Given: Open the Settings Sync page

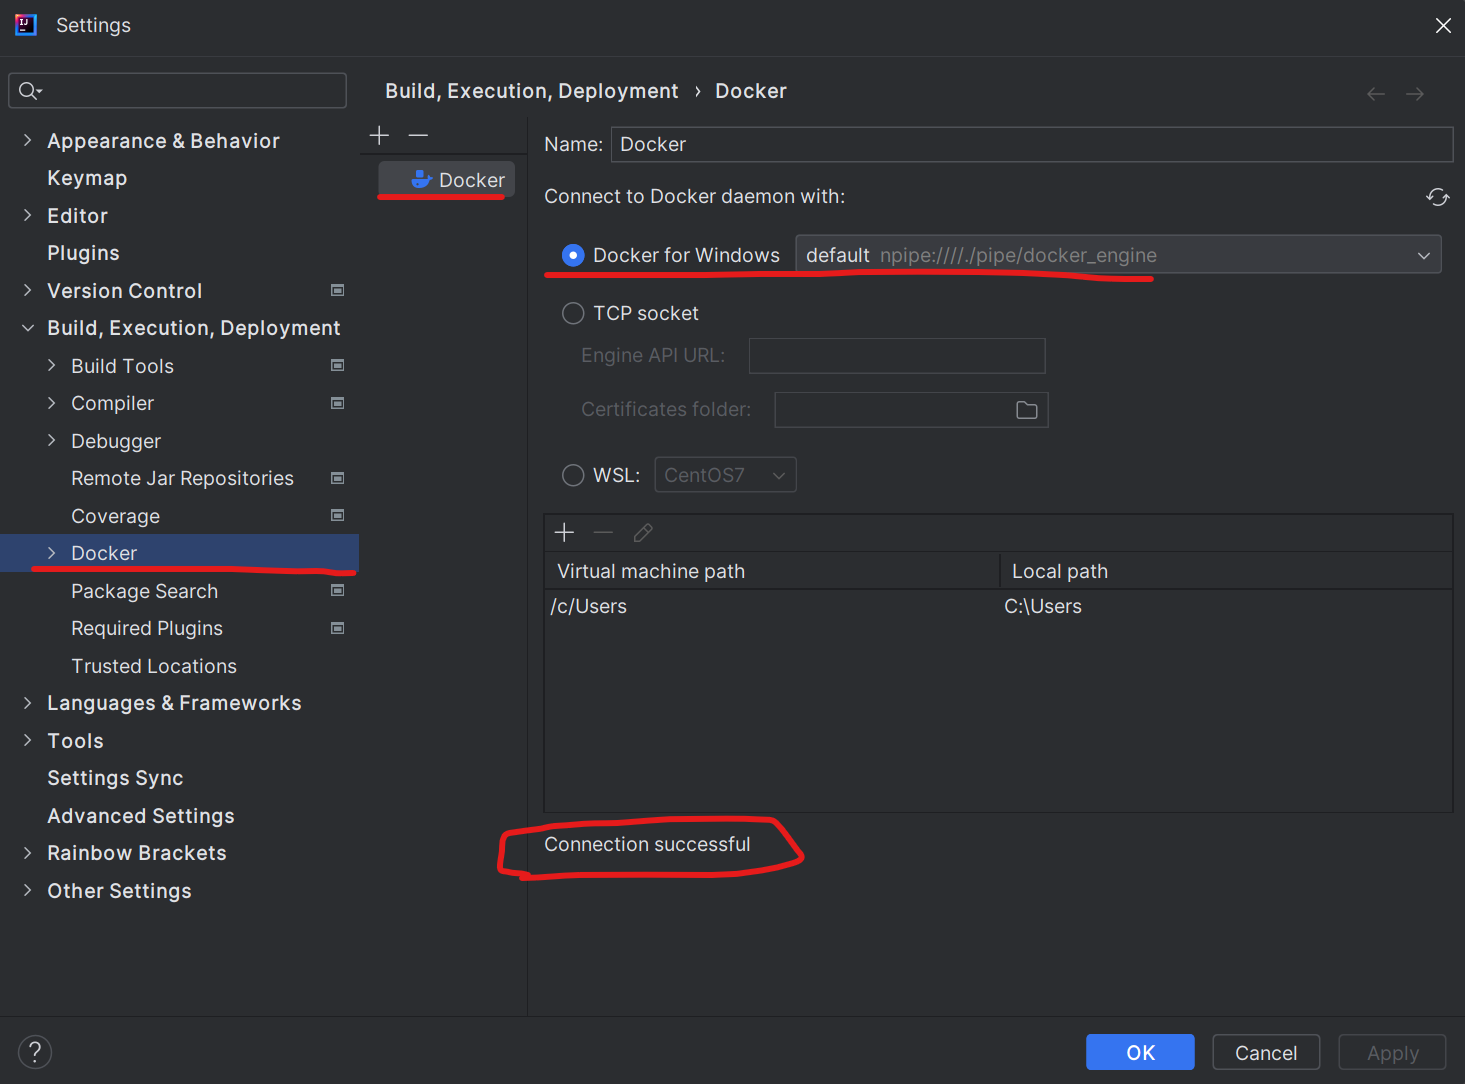Looking at the screenshot, I should 115,778.
